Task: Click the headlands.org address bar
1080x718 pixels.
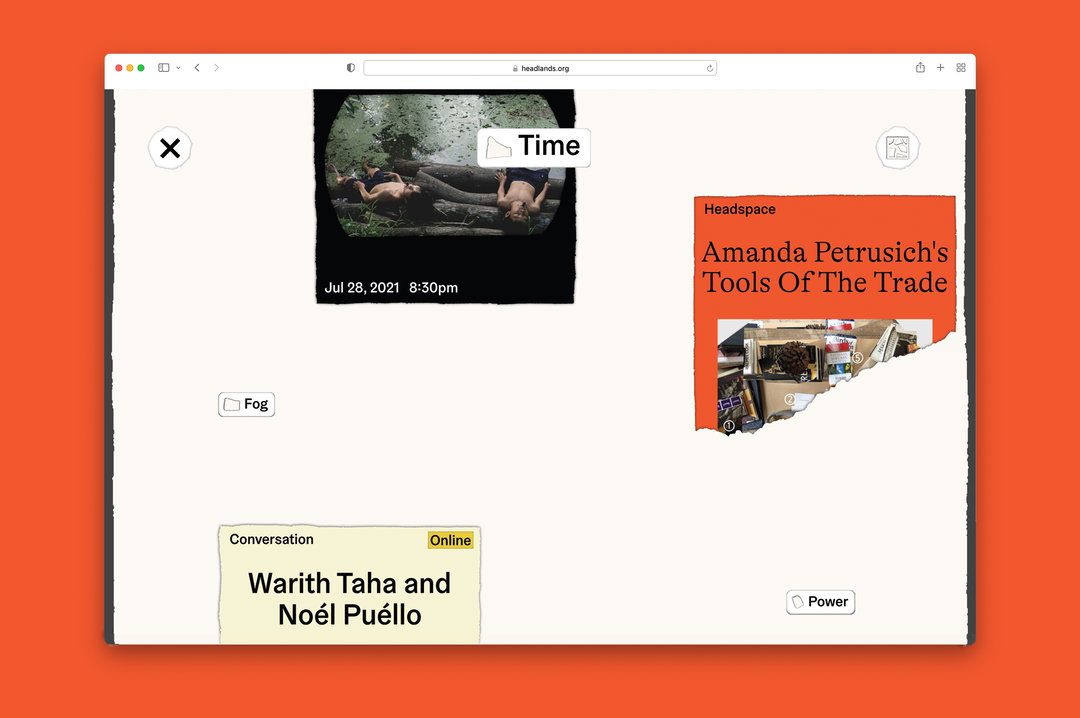Action: pos(540,68)
